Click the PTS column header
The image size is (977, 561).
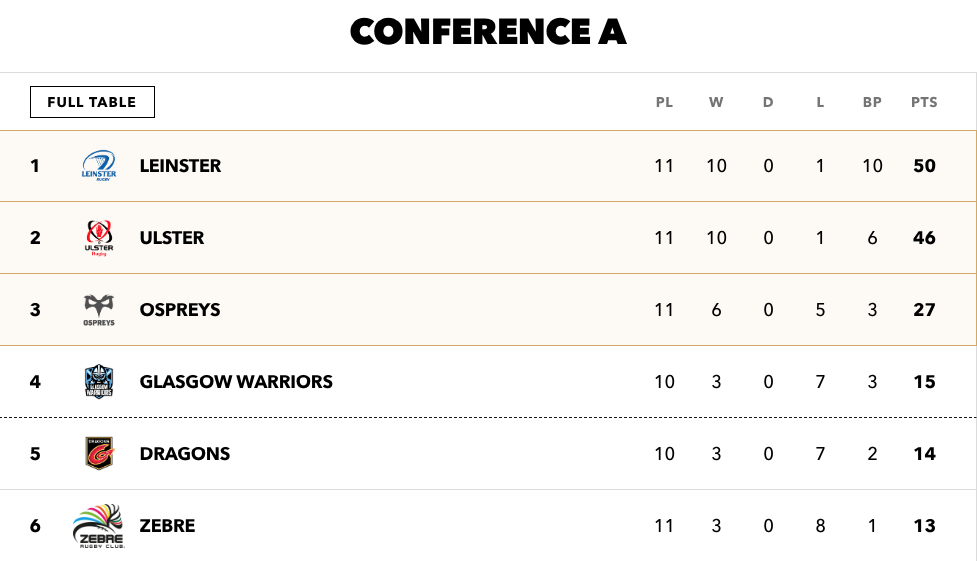(x=924, y=102)
